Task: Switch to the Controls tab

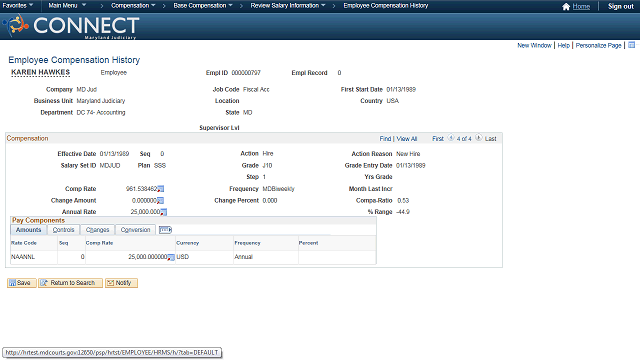Action: (64, 230)
